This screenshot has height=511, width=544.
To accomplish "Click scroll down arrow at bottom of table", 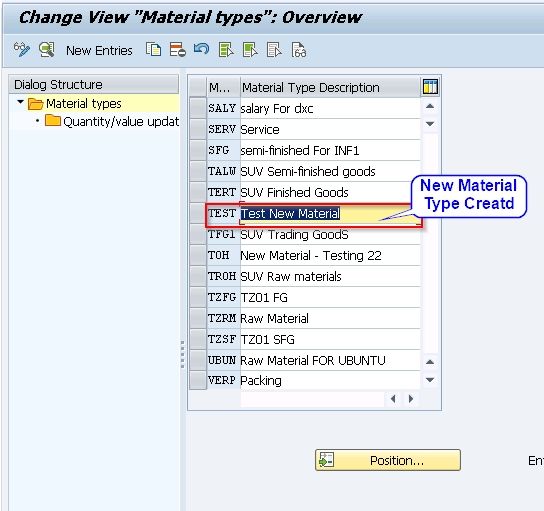I will 430,380.
